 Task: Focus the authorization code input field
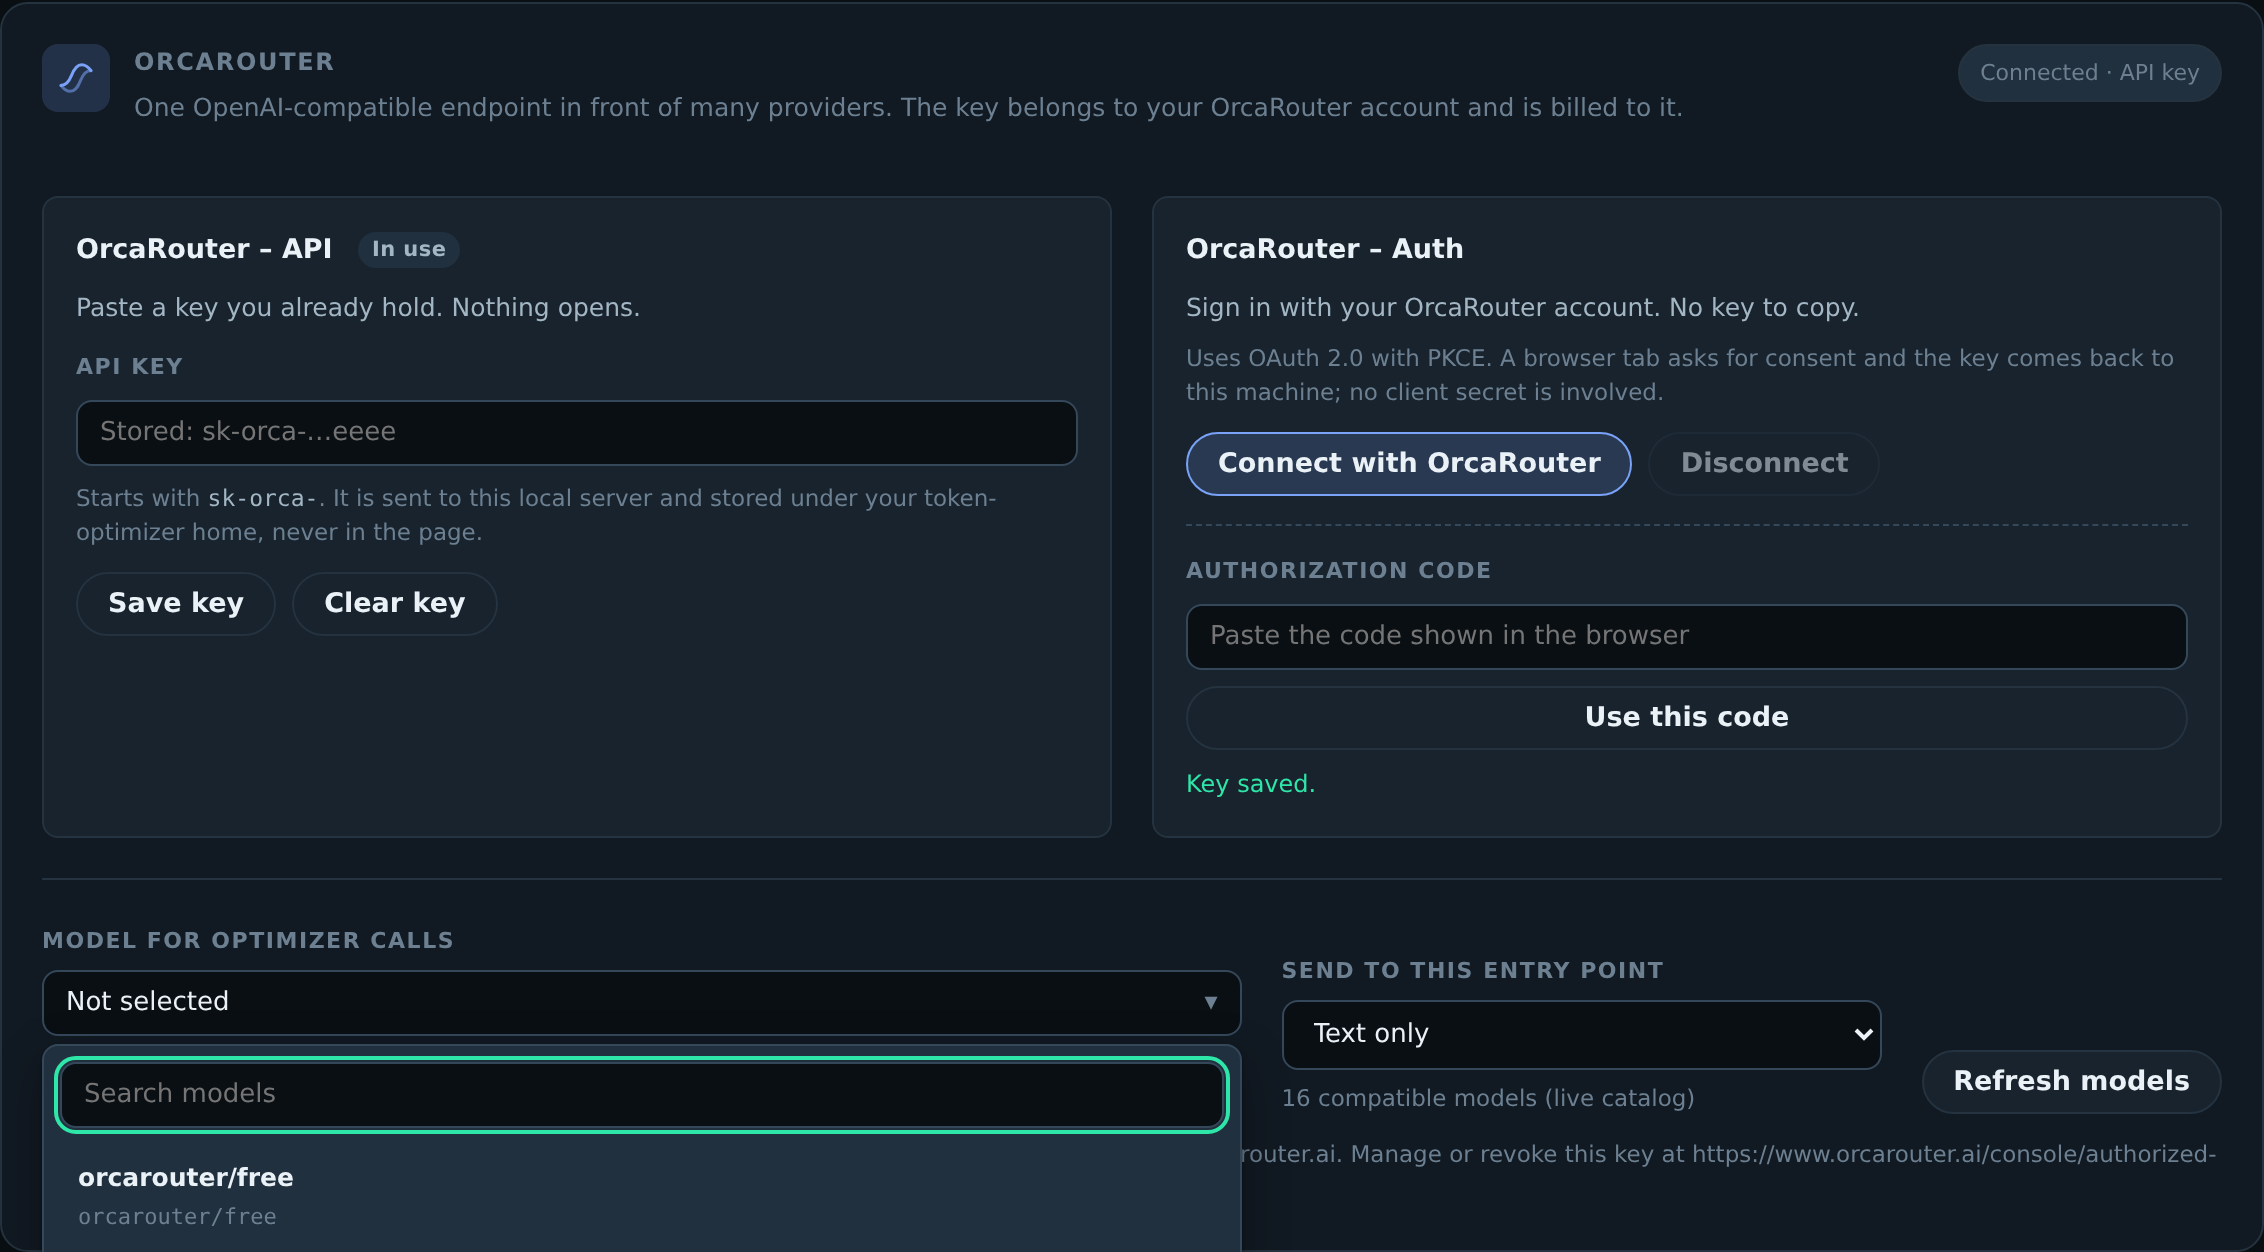[x=1686, y=636]
